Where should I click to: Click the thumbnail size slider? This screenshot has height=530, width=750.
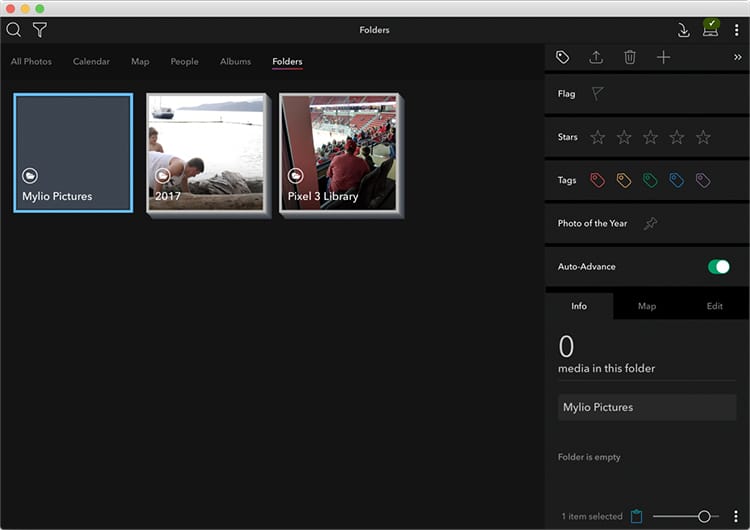684,516
